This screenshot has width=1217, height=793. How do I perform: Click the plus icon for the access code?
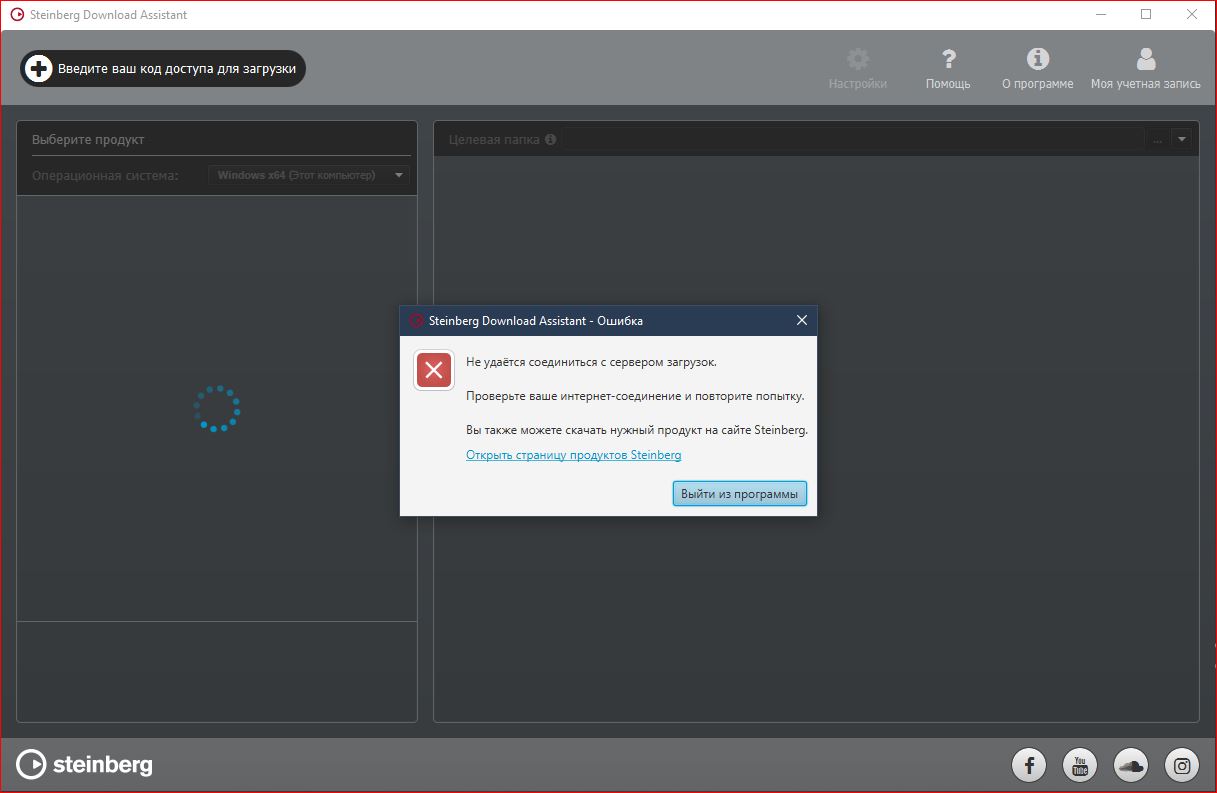[38, 68]
